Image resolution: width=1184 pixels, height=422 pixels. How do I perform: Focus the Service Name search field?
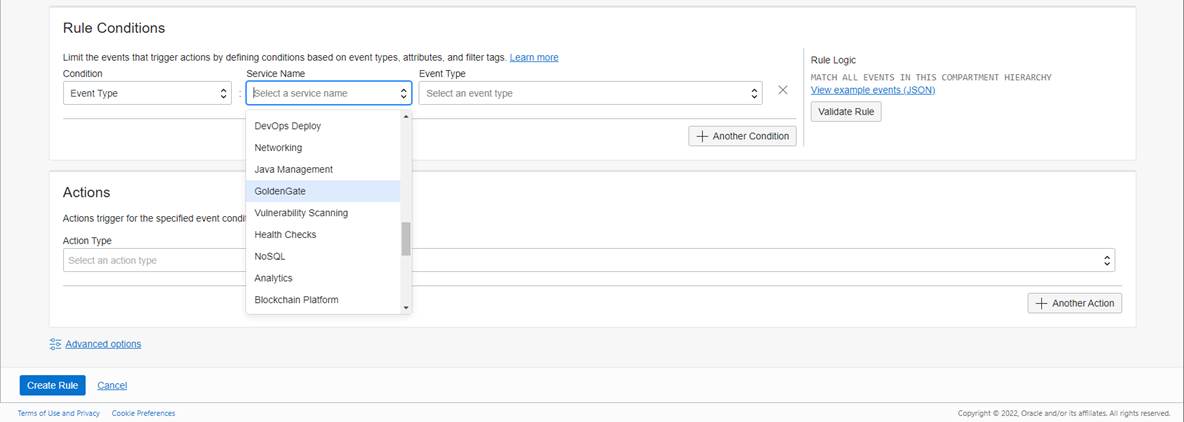click(x=322, y=93)
